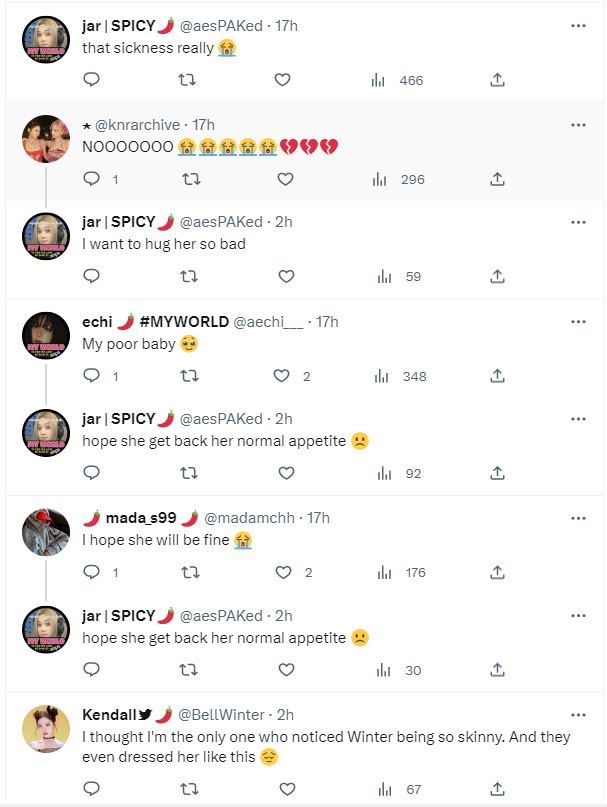This screenshot has width=607, height=807.
Task: Like the 'I hope she will be fine' tweet
Action: (x=293, y=572)
